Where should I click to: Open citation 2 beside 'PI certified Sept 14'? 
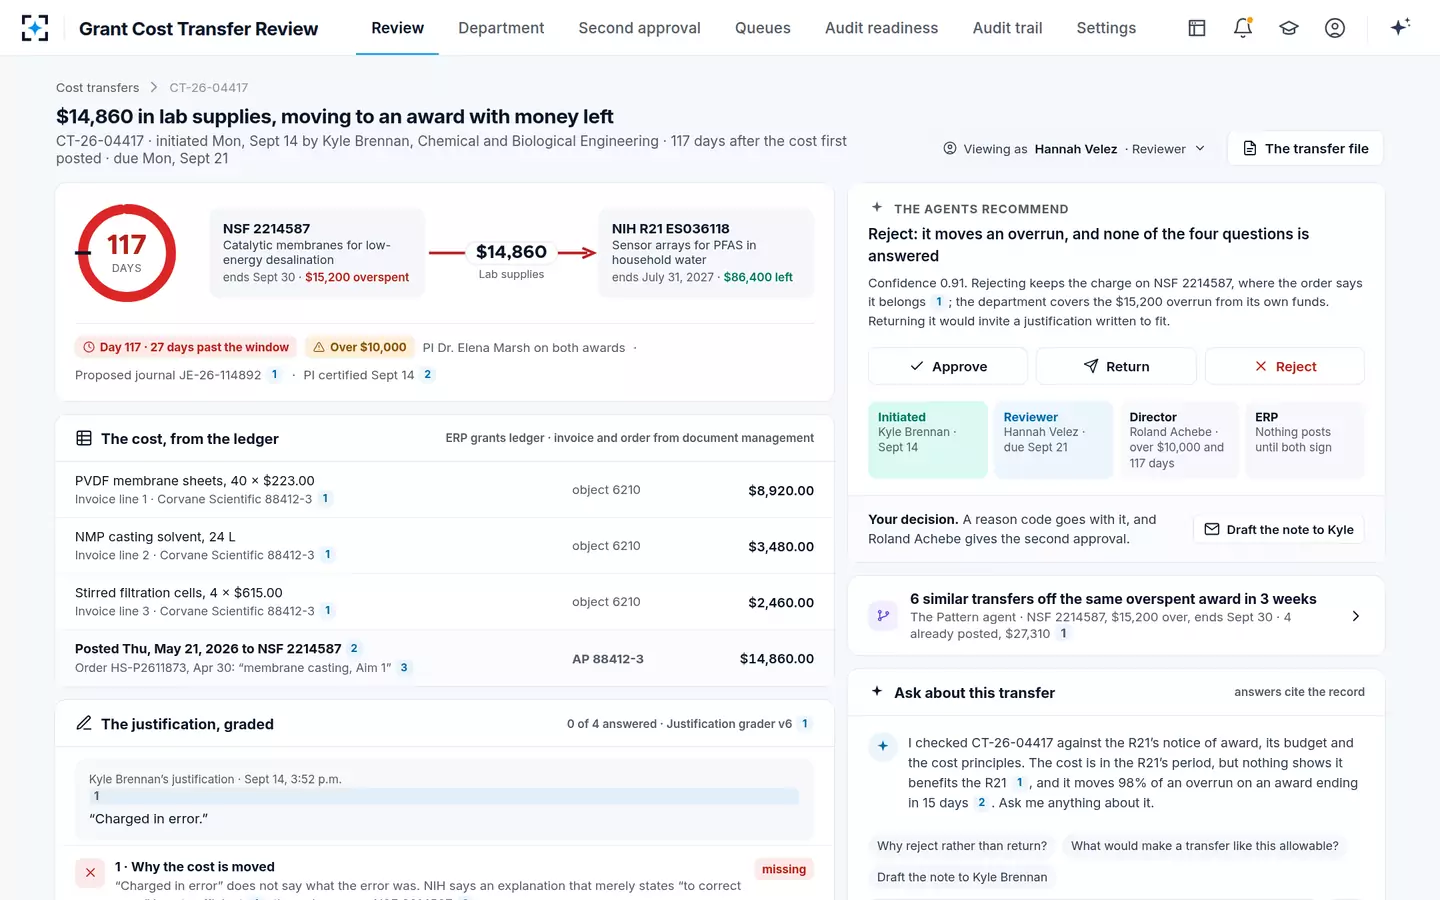[x=428, y=375]
